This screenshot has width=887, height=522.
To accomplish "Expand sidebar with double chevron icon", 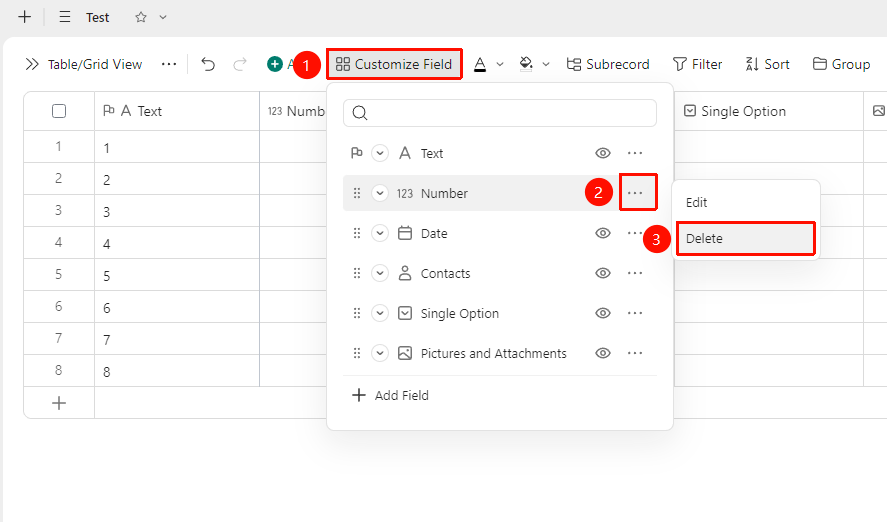I will coord(32,64).
